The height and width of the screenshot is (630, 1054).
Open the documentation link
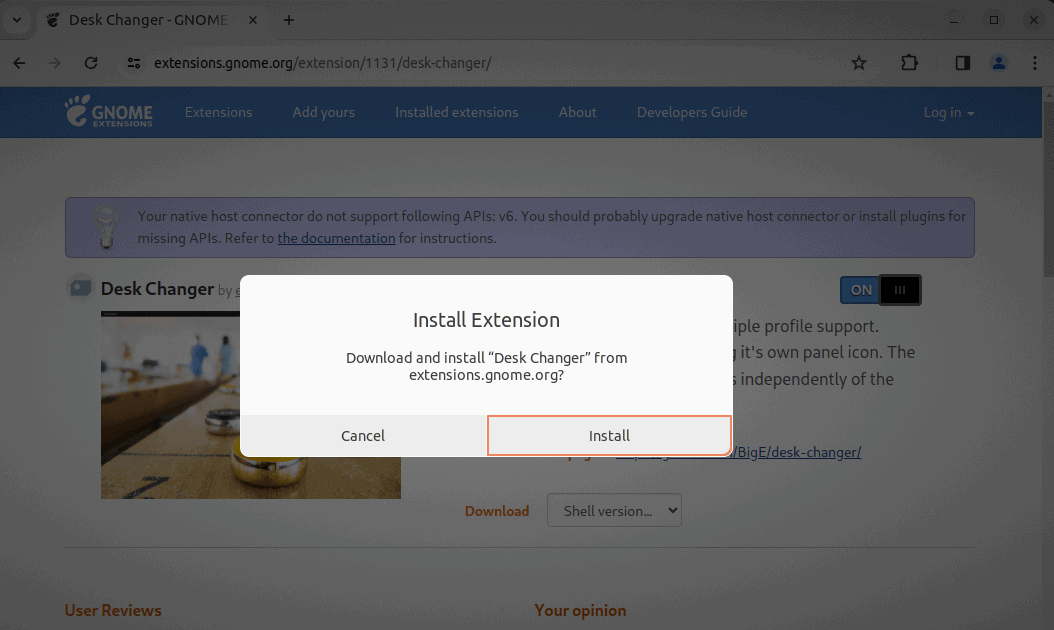coord(336,238)
